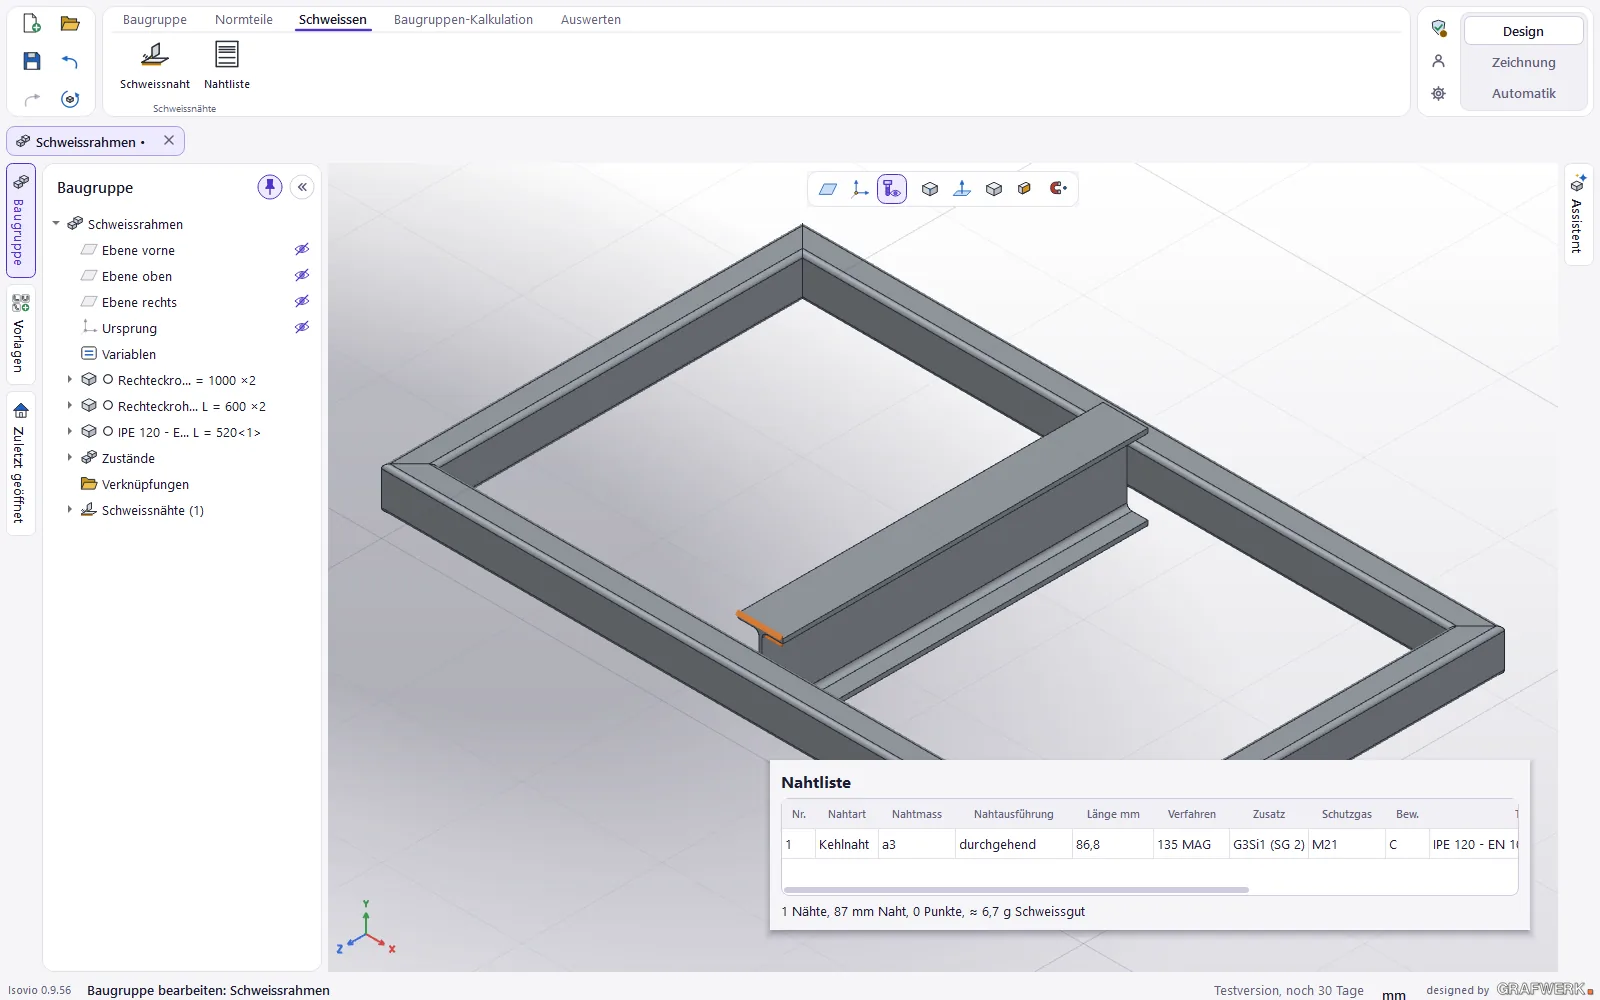Select the Verknüpfungen folder
This screenshot has width=1600, height=1000.
point(145,484)
